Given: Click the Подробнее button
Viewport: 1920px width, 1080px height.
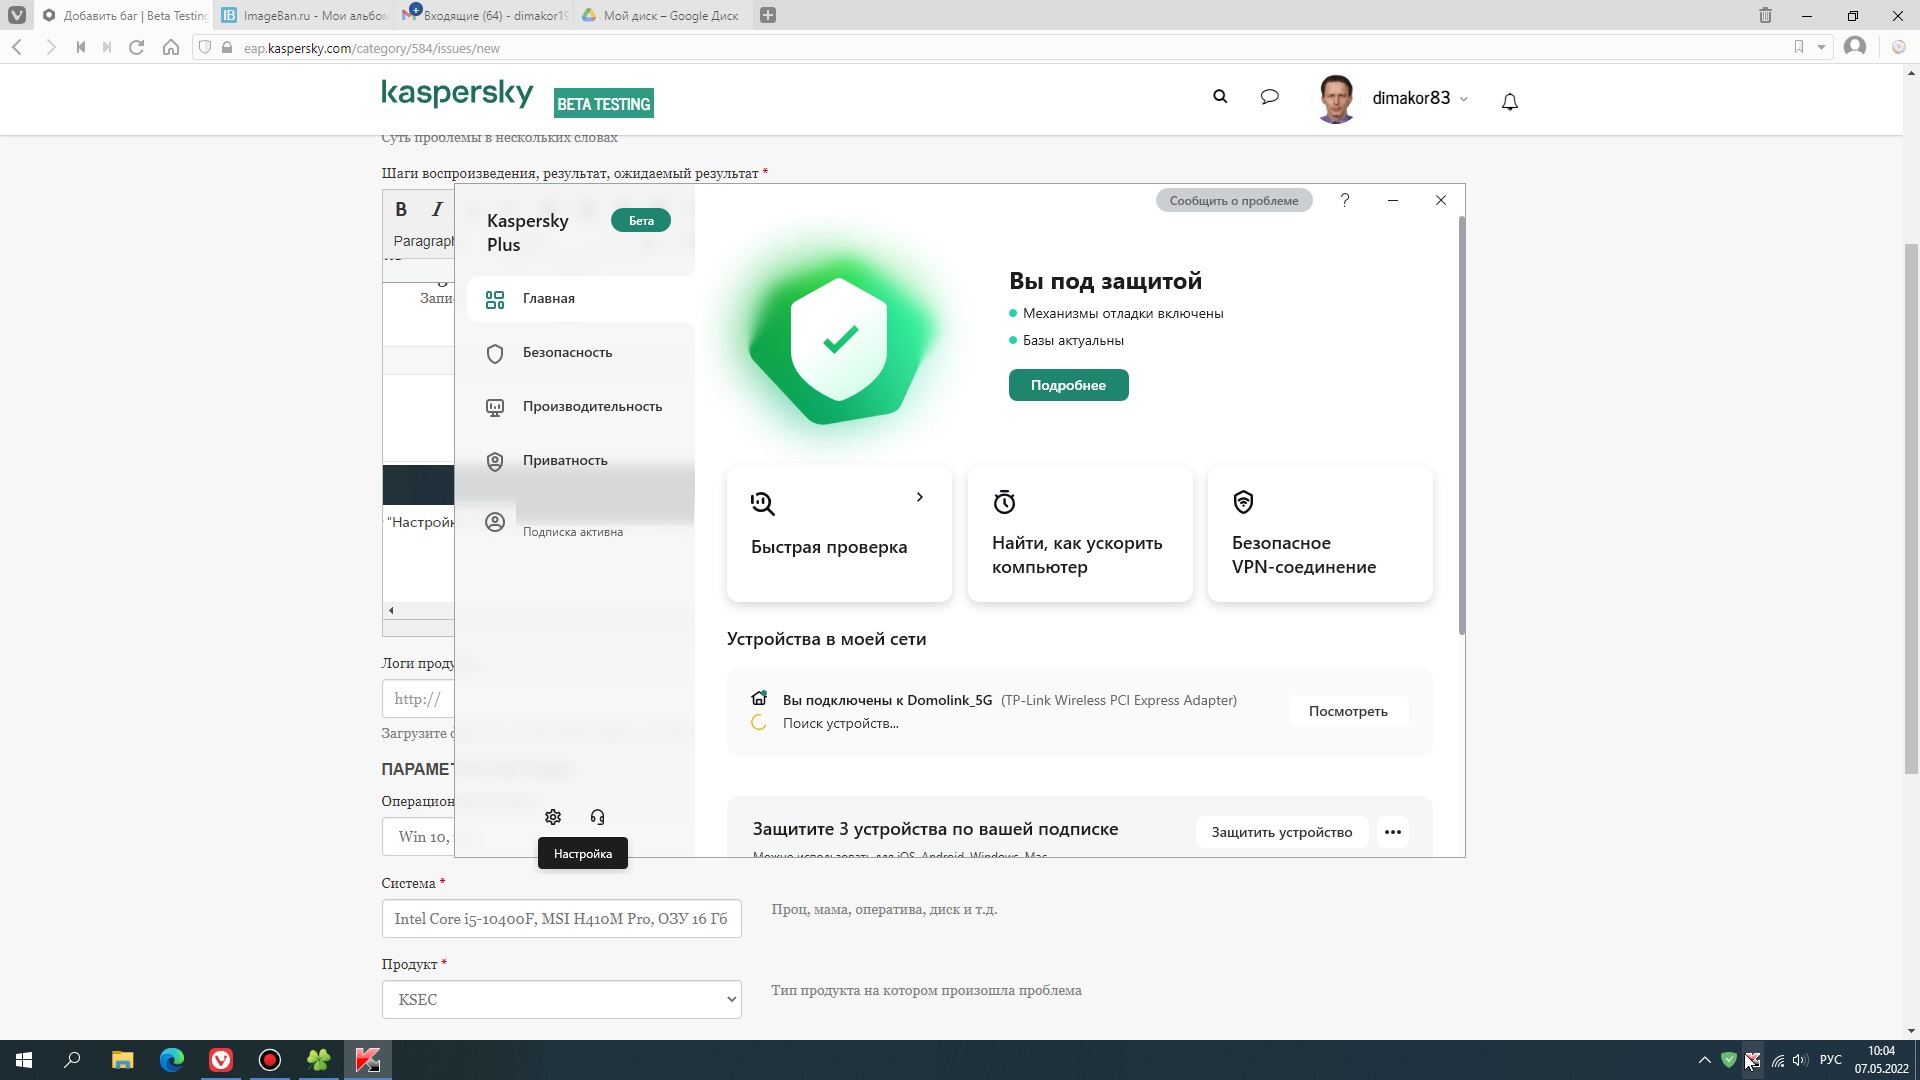Looking at the screenshot, I should pos(1068,385).
